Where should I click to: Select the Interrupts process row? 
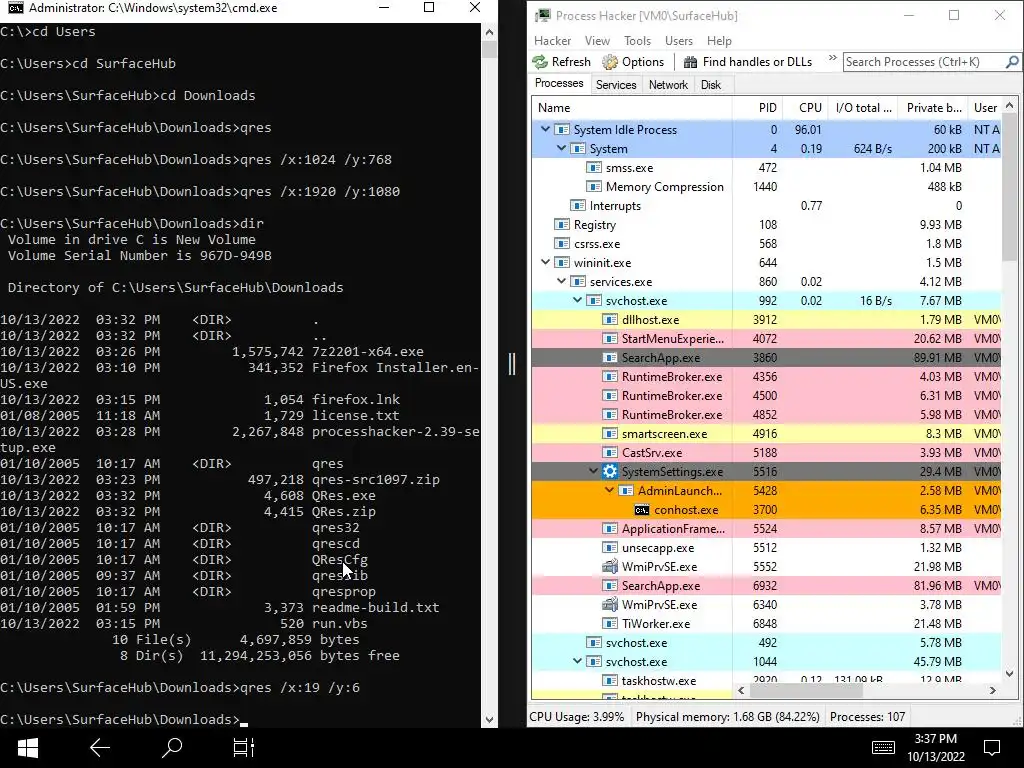pyautogui.click(x=766, y=206)
